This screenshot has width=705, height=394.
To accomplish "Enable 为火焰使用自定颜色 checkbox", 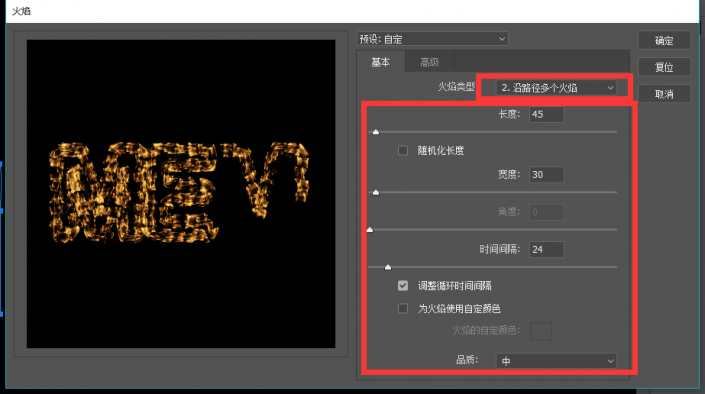I will pos(403,309).
